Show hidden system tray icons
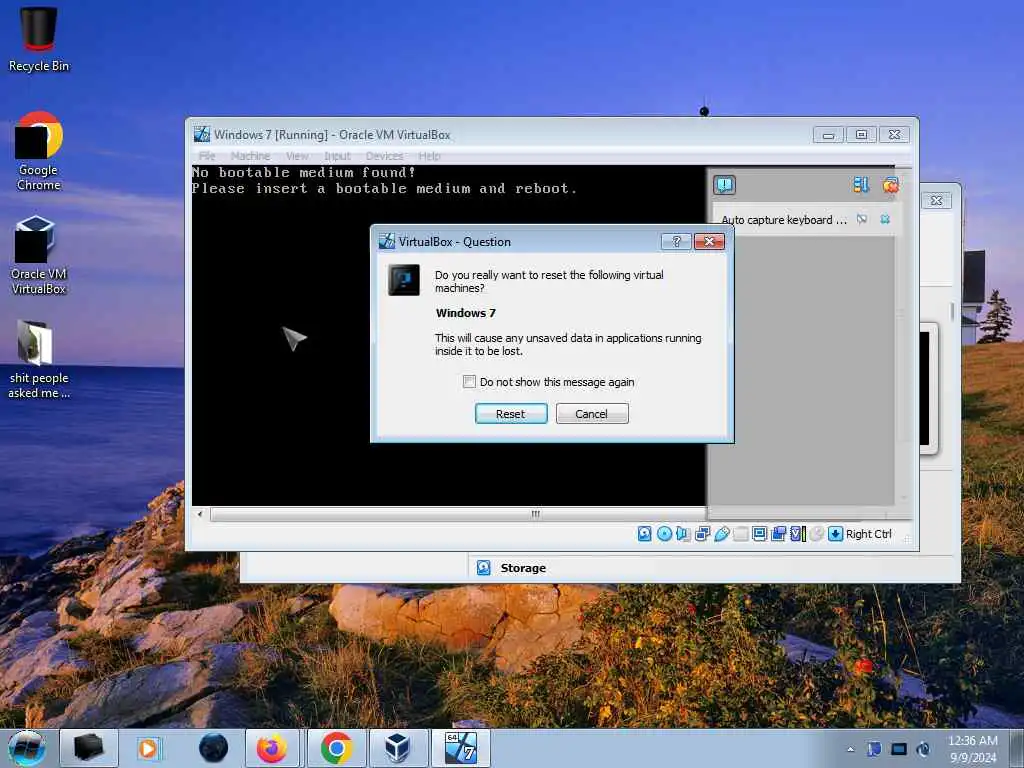 coord(850,749)
